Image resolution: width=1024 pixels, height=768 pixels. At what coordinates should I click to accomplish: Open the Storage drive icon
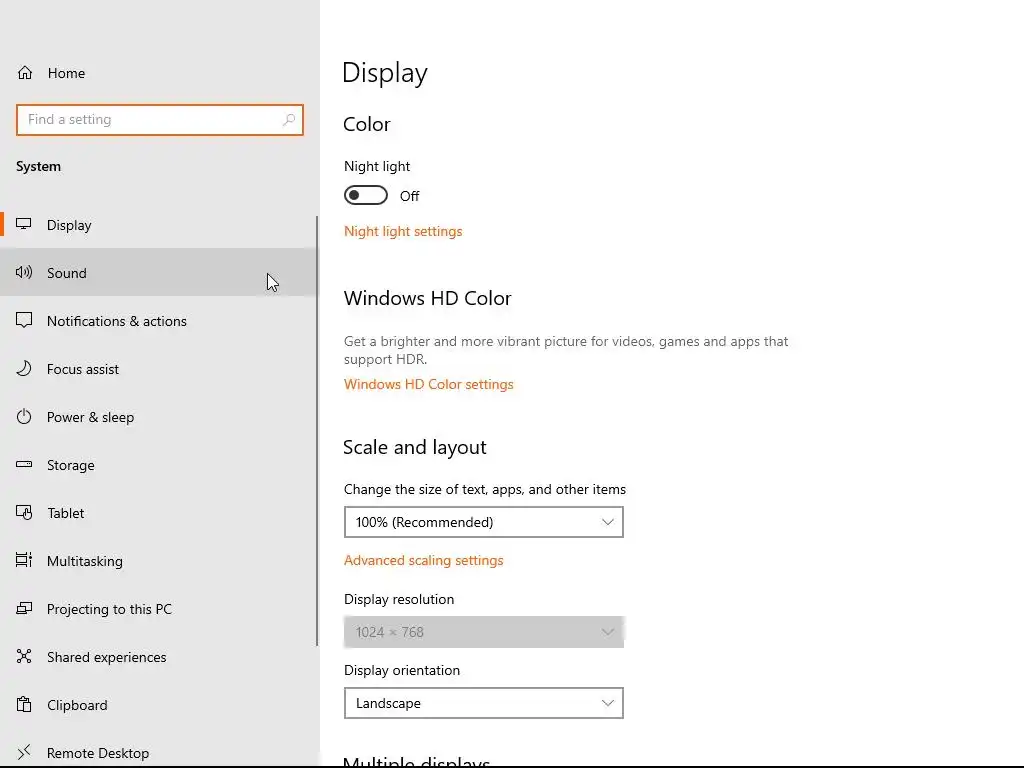tap(25, 465)
